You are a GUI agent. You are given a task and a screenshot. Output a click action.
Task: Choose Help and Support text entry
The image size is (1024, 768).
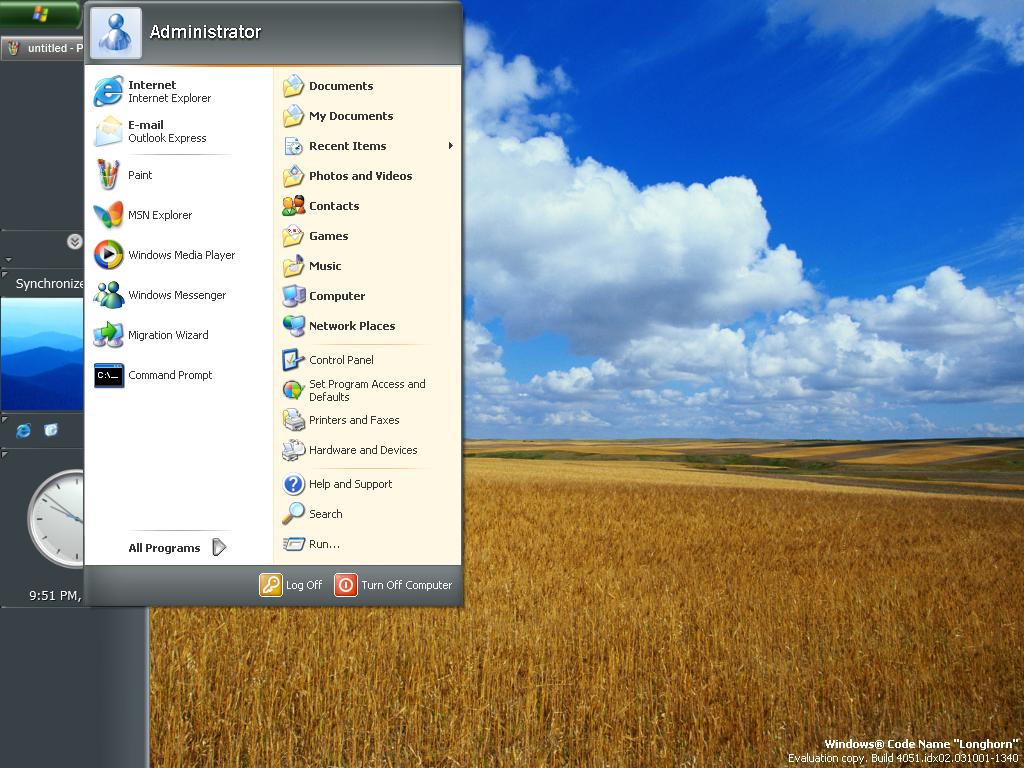coord(350,484)
